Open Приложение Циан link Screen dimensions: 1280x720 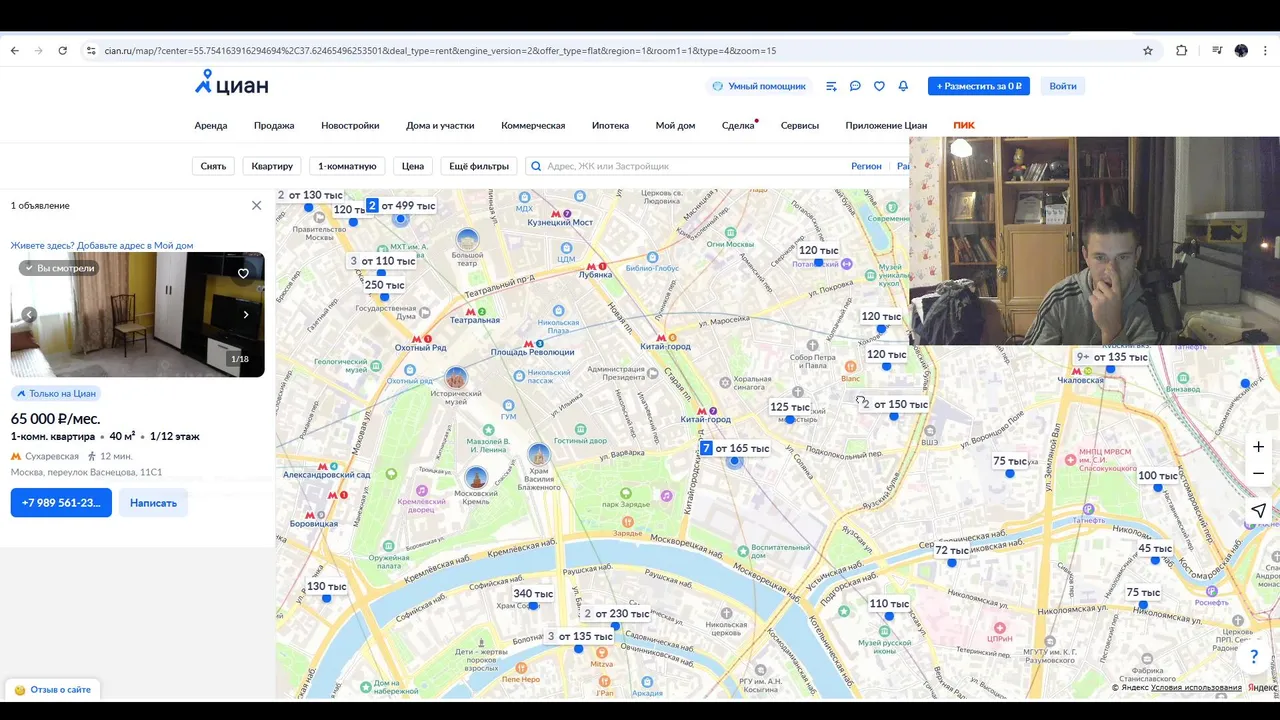pyautogui.click(x=886, y=125)
